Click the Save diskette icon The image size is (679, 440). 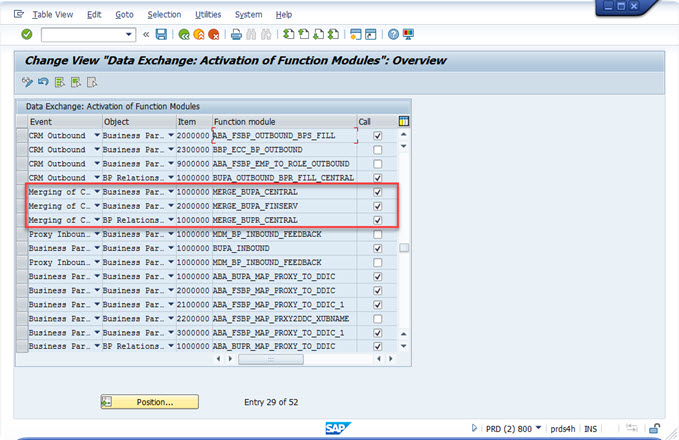[x=161, y=34]
